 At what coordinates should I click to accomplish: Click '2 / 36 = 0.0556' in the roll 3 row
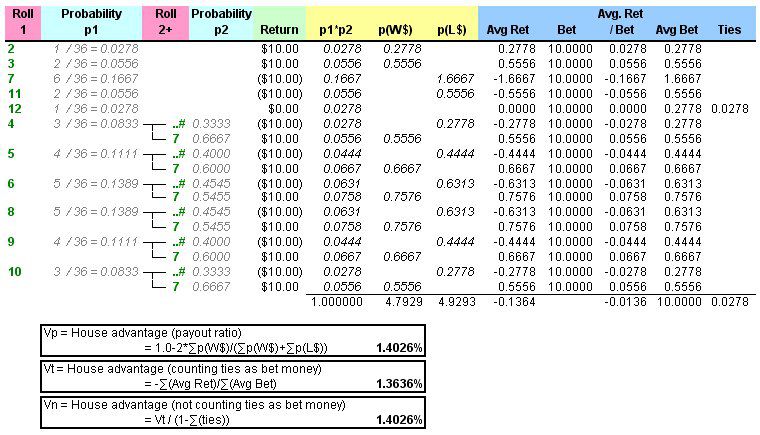96,64
